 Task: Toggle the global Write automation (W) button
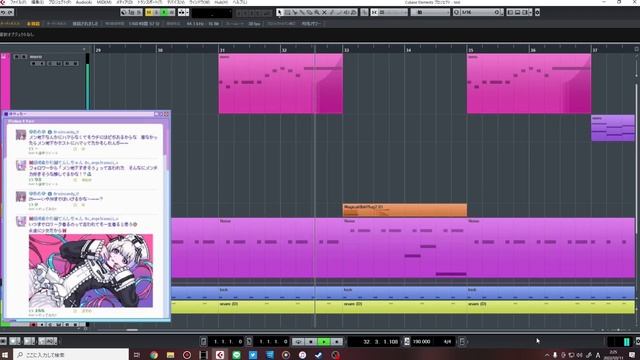pos(172,13)
